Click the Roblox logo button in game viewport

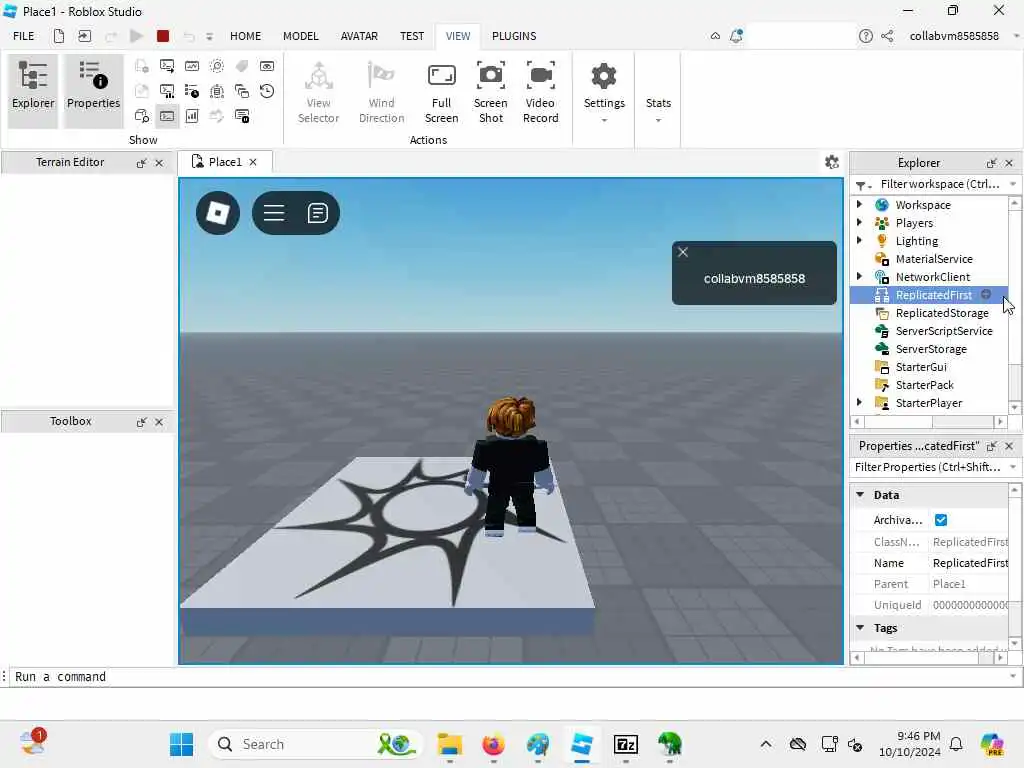tap(218, 213)
